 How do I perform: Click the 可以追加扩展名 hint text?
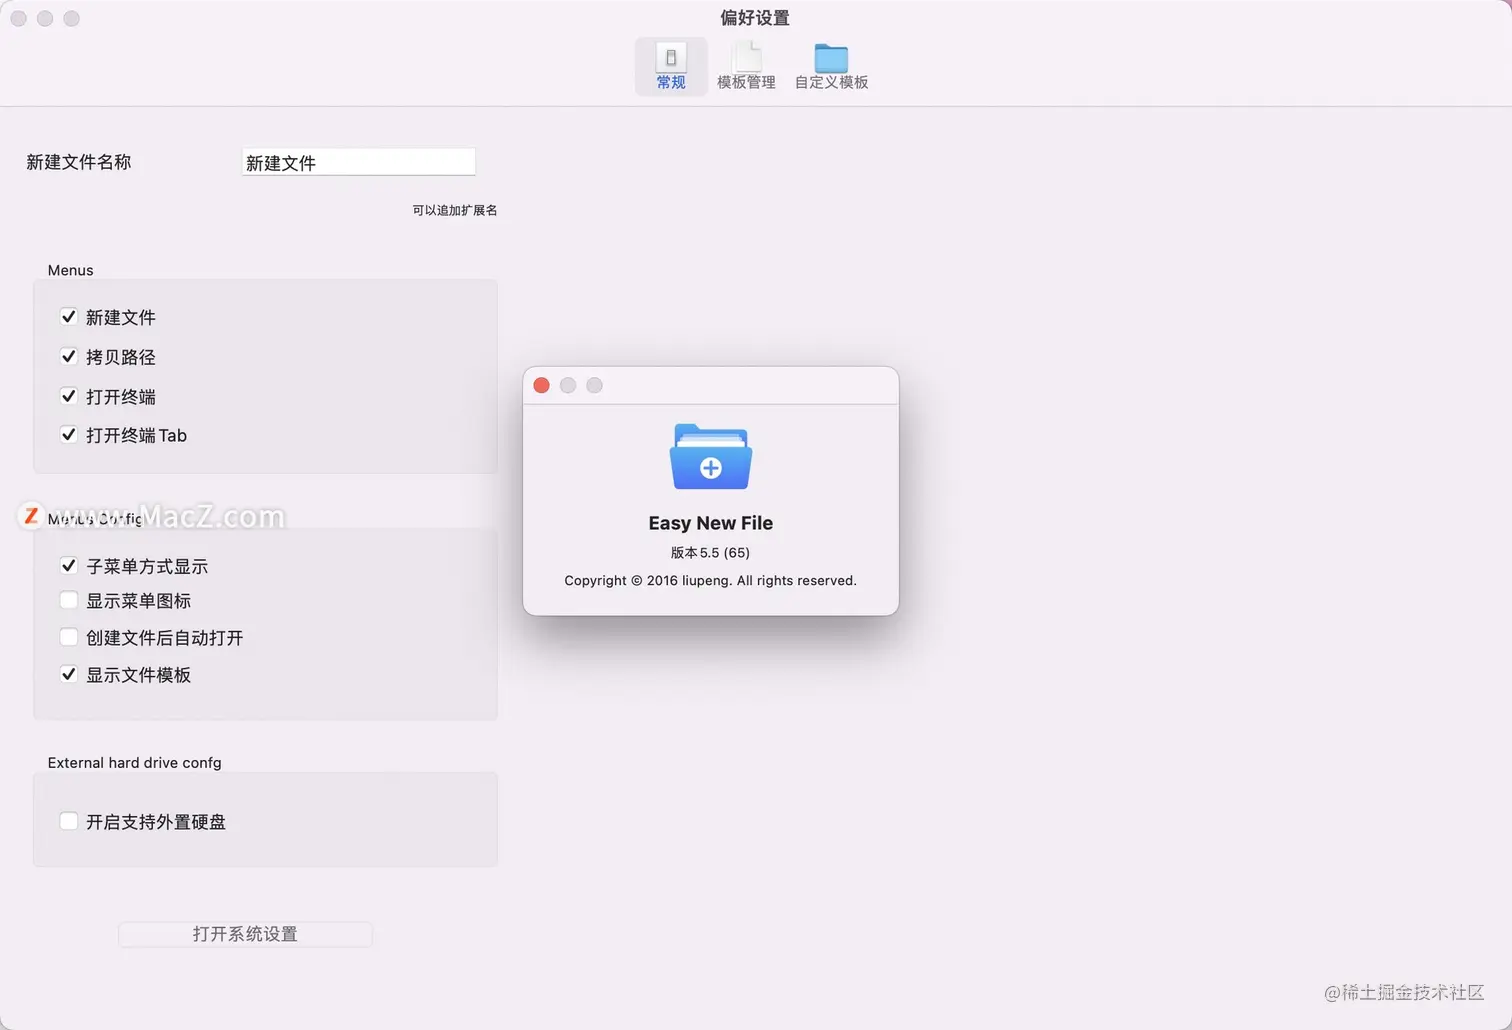[x=455, y=210]
